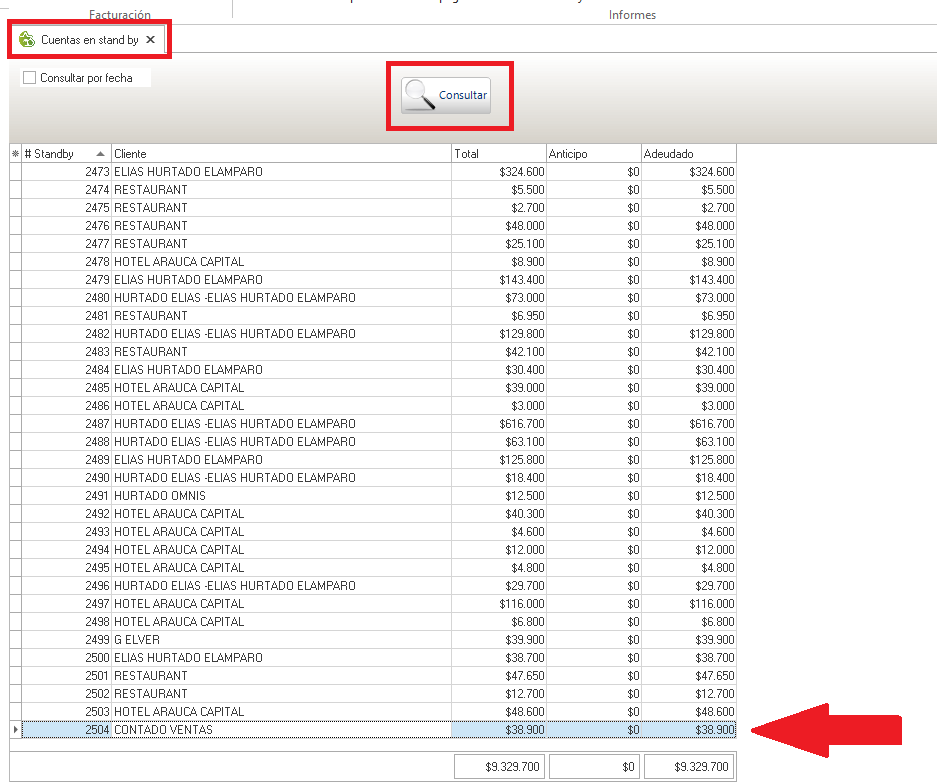The width and height of the screenshot is (937, 782).
Task: Click the sort arrow in # Standby header
Action: coord(100,154)
